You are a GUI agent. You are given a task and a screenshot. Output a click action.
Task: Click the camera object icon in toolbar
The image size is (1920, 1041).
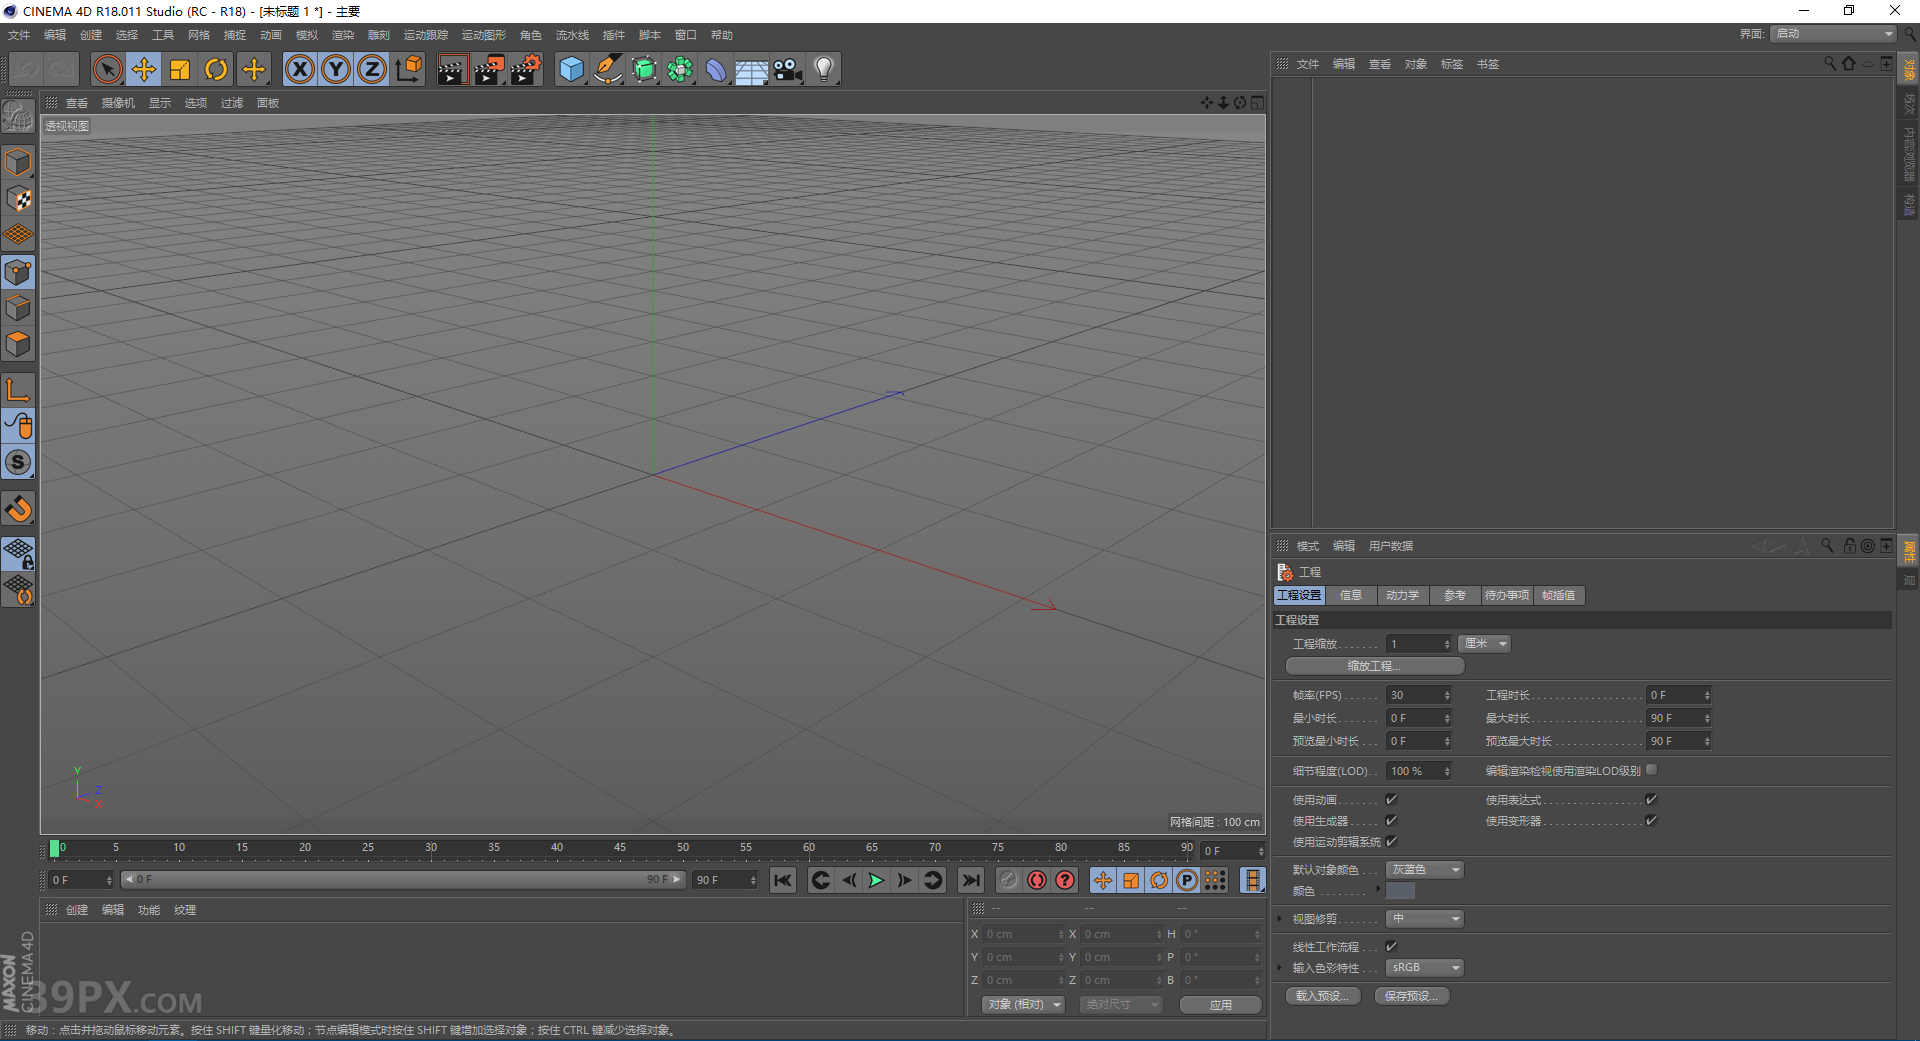788,68
